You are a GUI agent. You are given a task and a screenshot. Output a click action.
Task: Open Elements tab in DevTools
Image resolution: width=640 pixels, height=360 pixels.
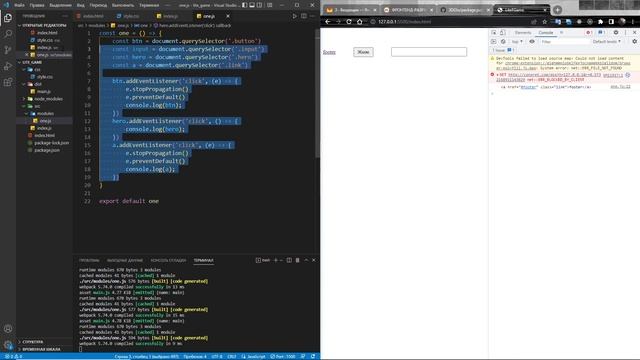pos(523,33)
